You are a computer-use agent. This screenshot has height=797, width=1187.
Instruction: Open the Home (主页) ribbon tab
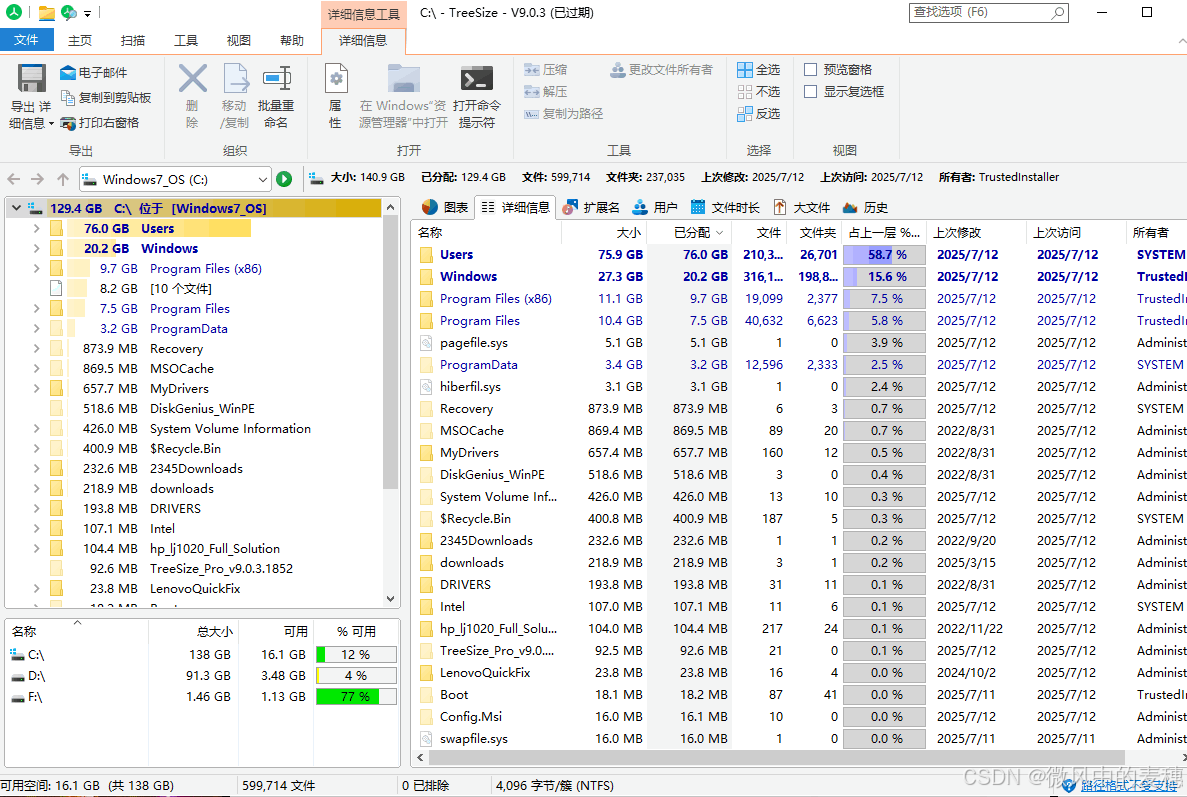coord(79,40)
